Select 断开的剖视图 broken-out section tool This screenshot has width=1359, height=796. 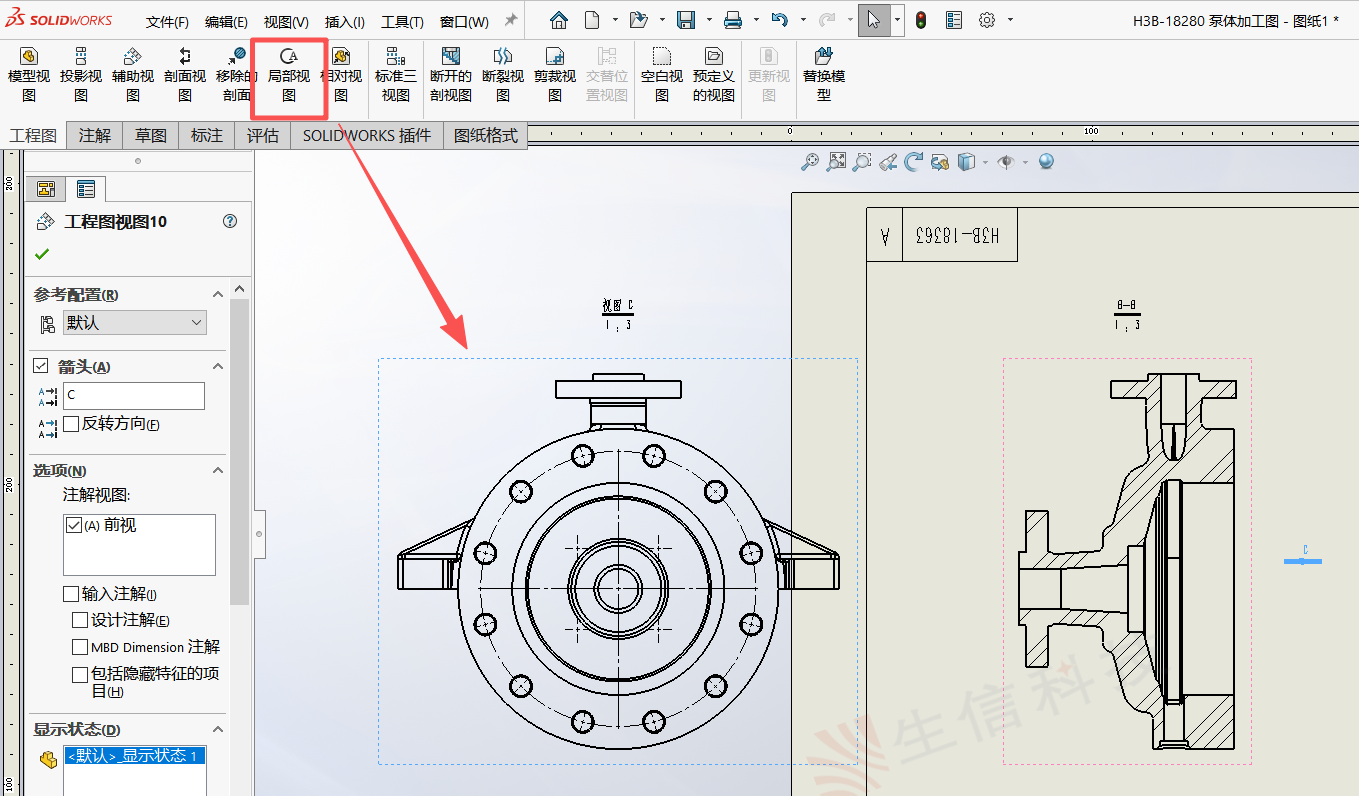pyautogui.click(x=450, y=75)
